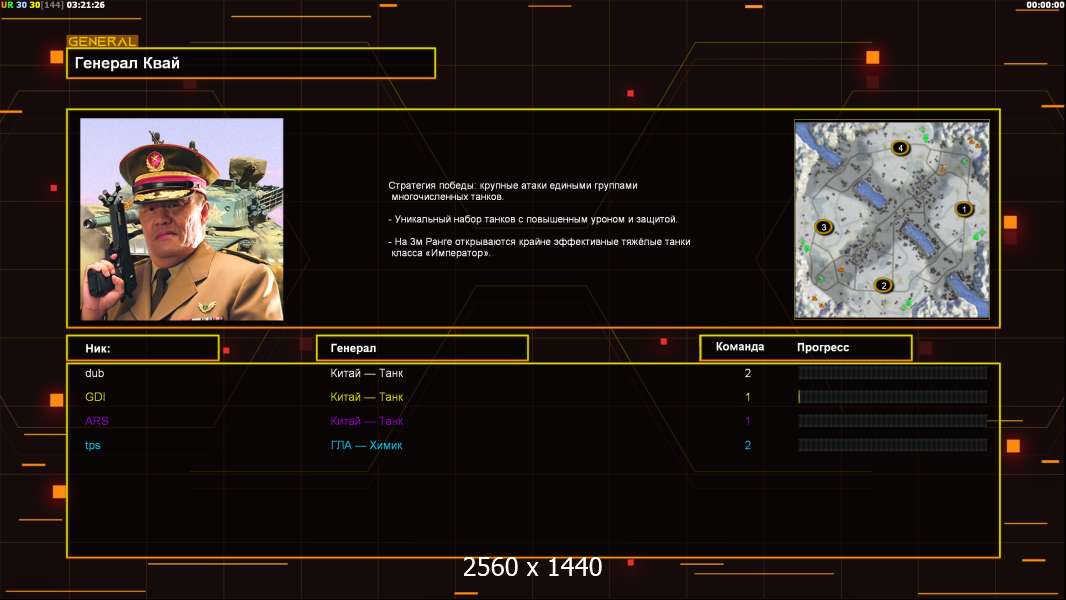Click start position marker 2 on the map
This screenshot has height=600, width=1066.
click(x=882, y=285)
